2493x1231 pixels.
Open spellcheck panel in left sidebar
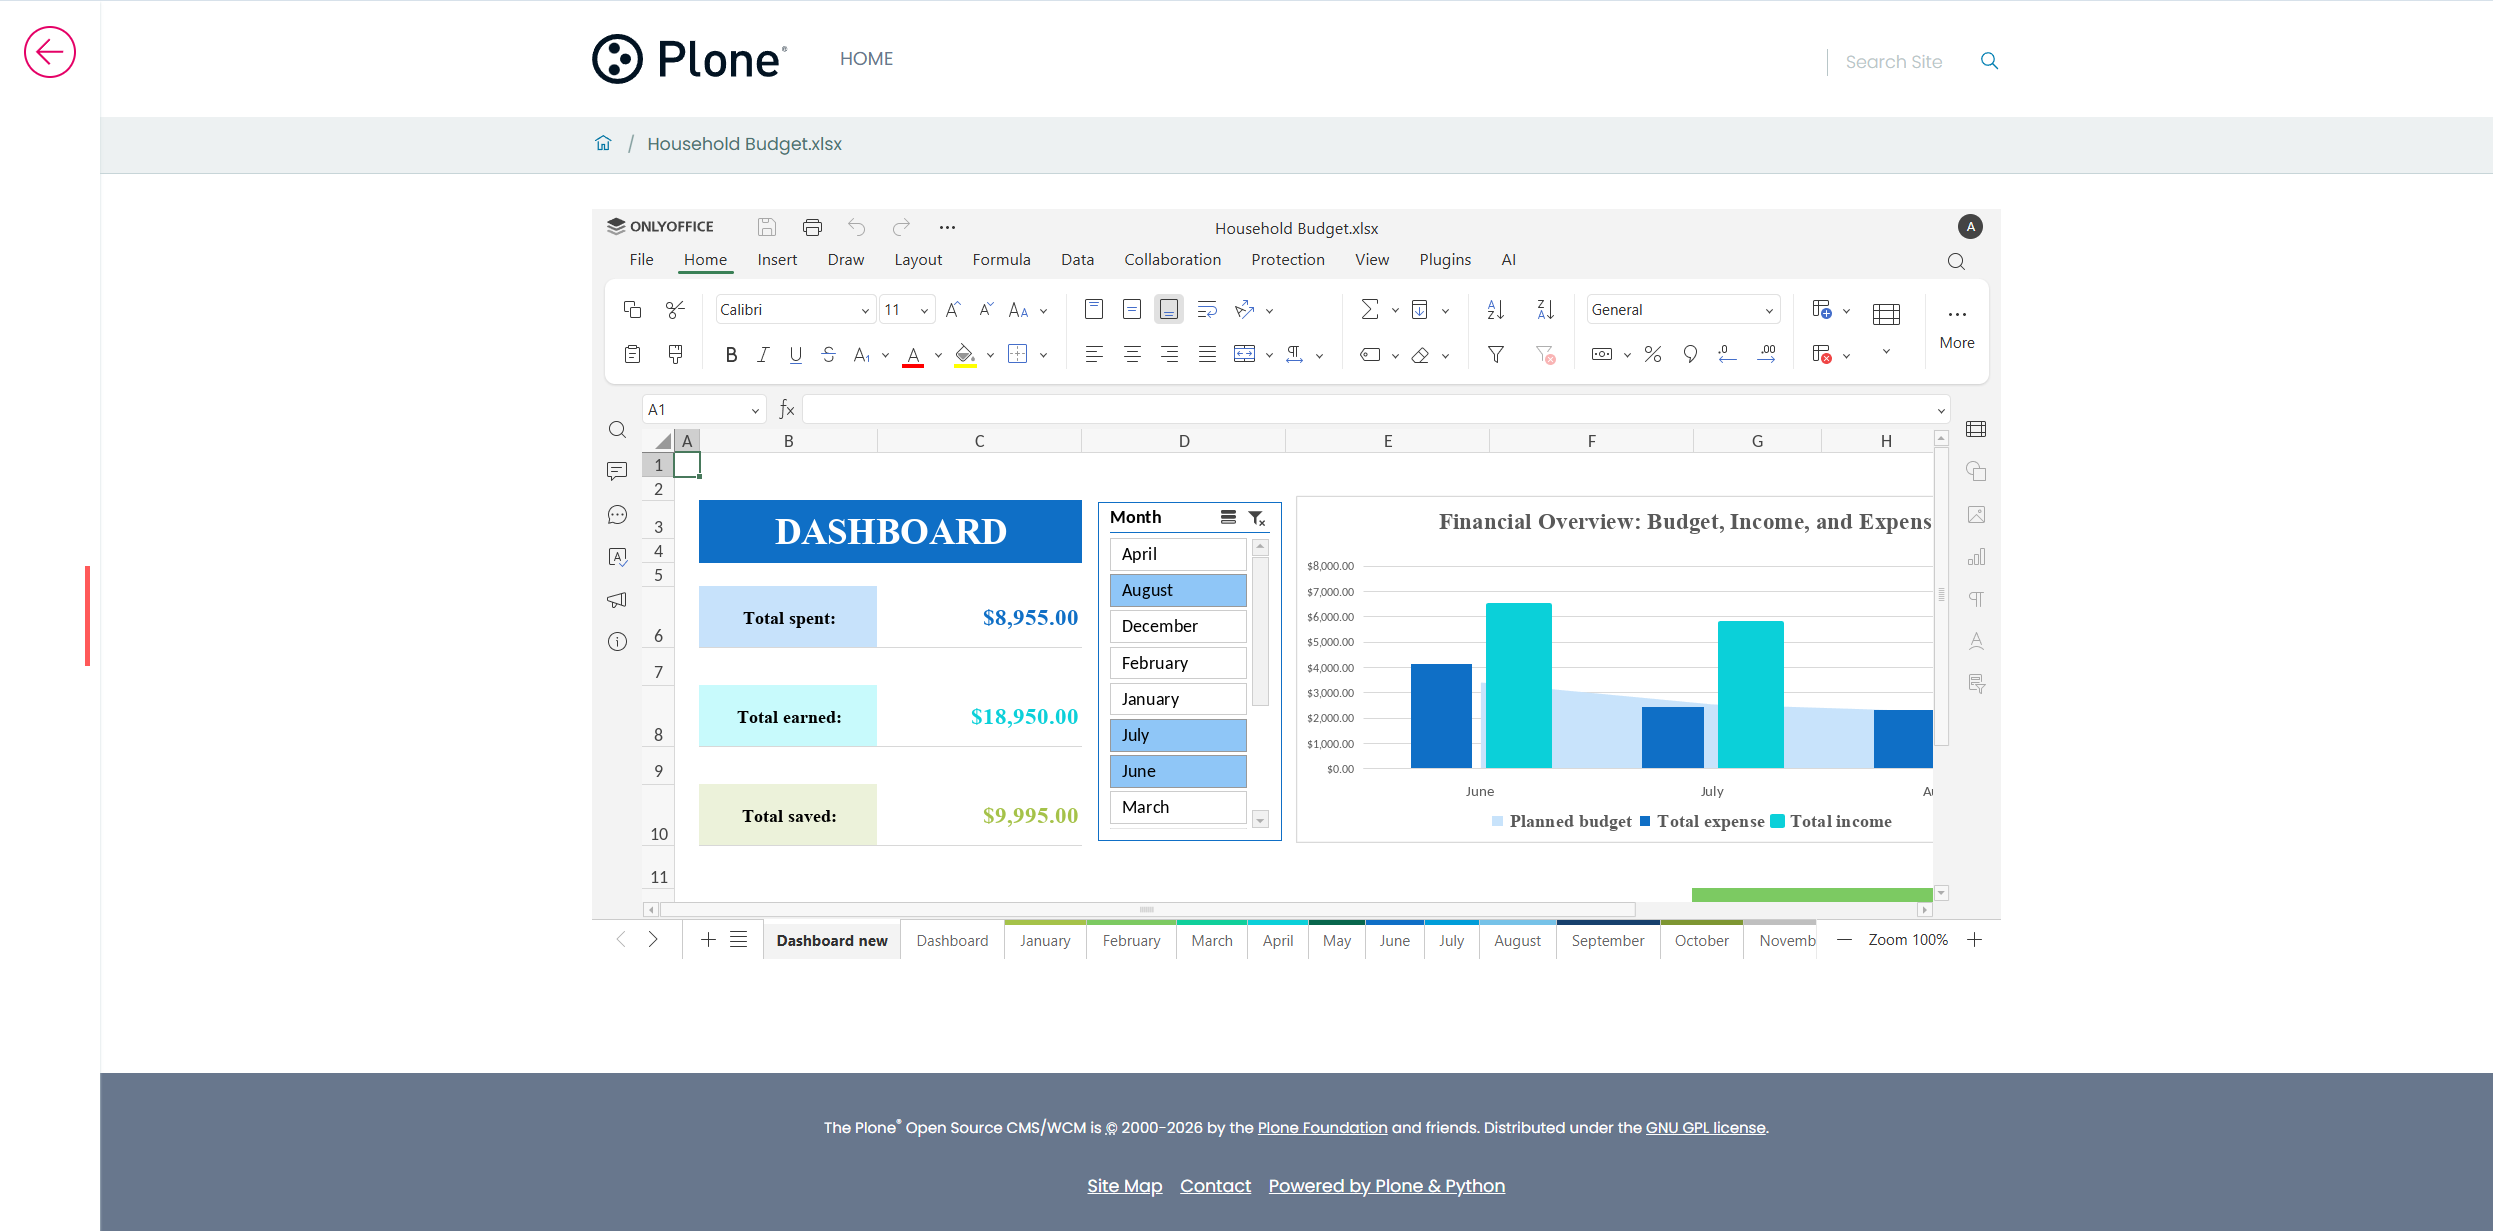[617, 557]
